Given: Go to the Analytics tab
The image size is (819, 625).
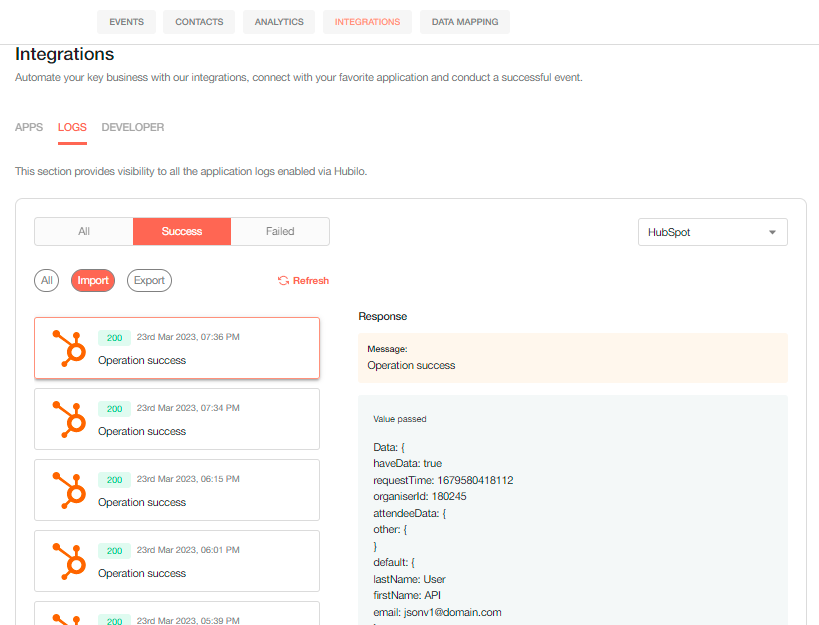Looking at the screenshot, I should [279, 22].
